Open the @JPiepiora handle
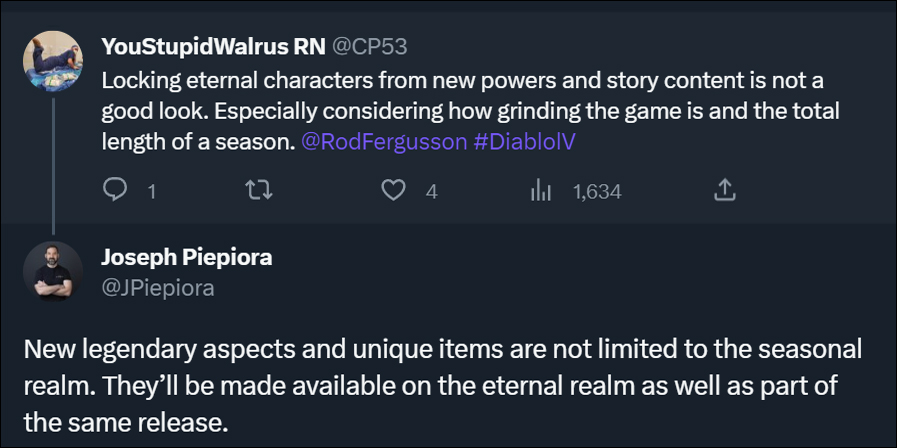This screenshot has width=897, height=448. [x=157, y=288]
